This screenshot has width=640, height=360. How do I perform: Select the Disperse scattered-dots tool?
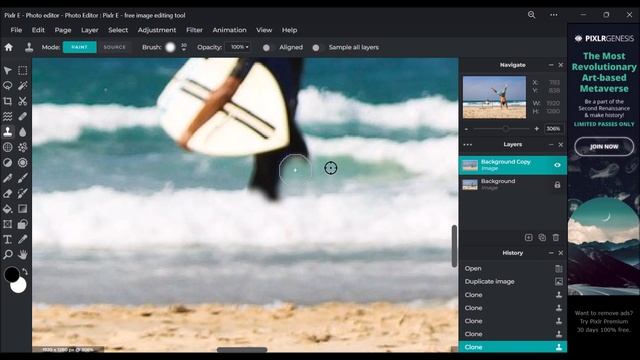(22, 147)
